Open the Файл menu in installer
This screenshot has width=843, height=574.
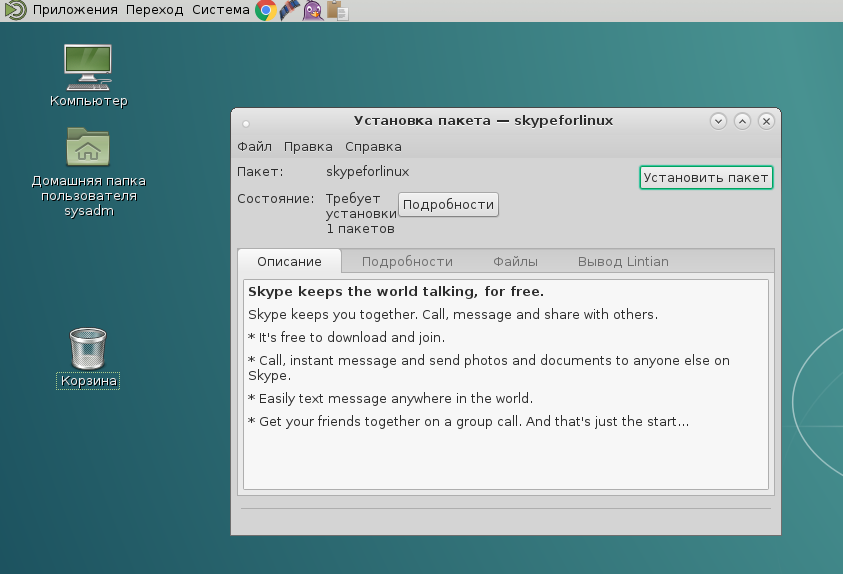click(254, 147)
